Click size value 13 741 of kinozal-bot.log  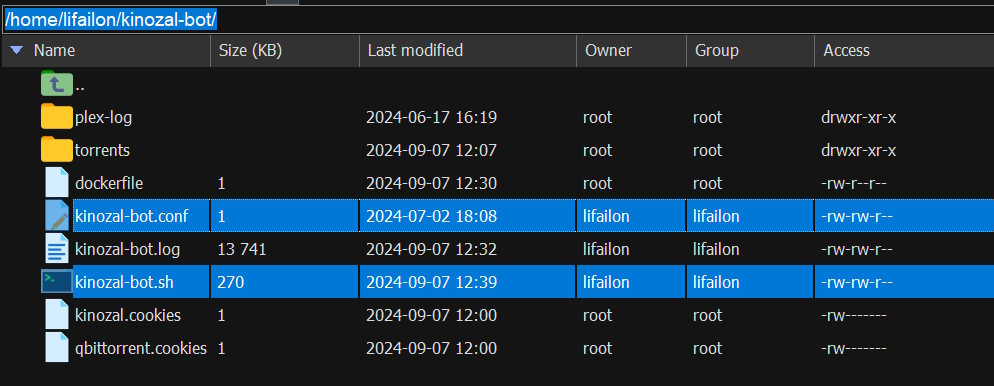(x=242, y=249)
